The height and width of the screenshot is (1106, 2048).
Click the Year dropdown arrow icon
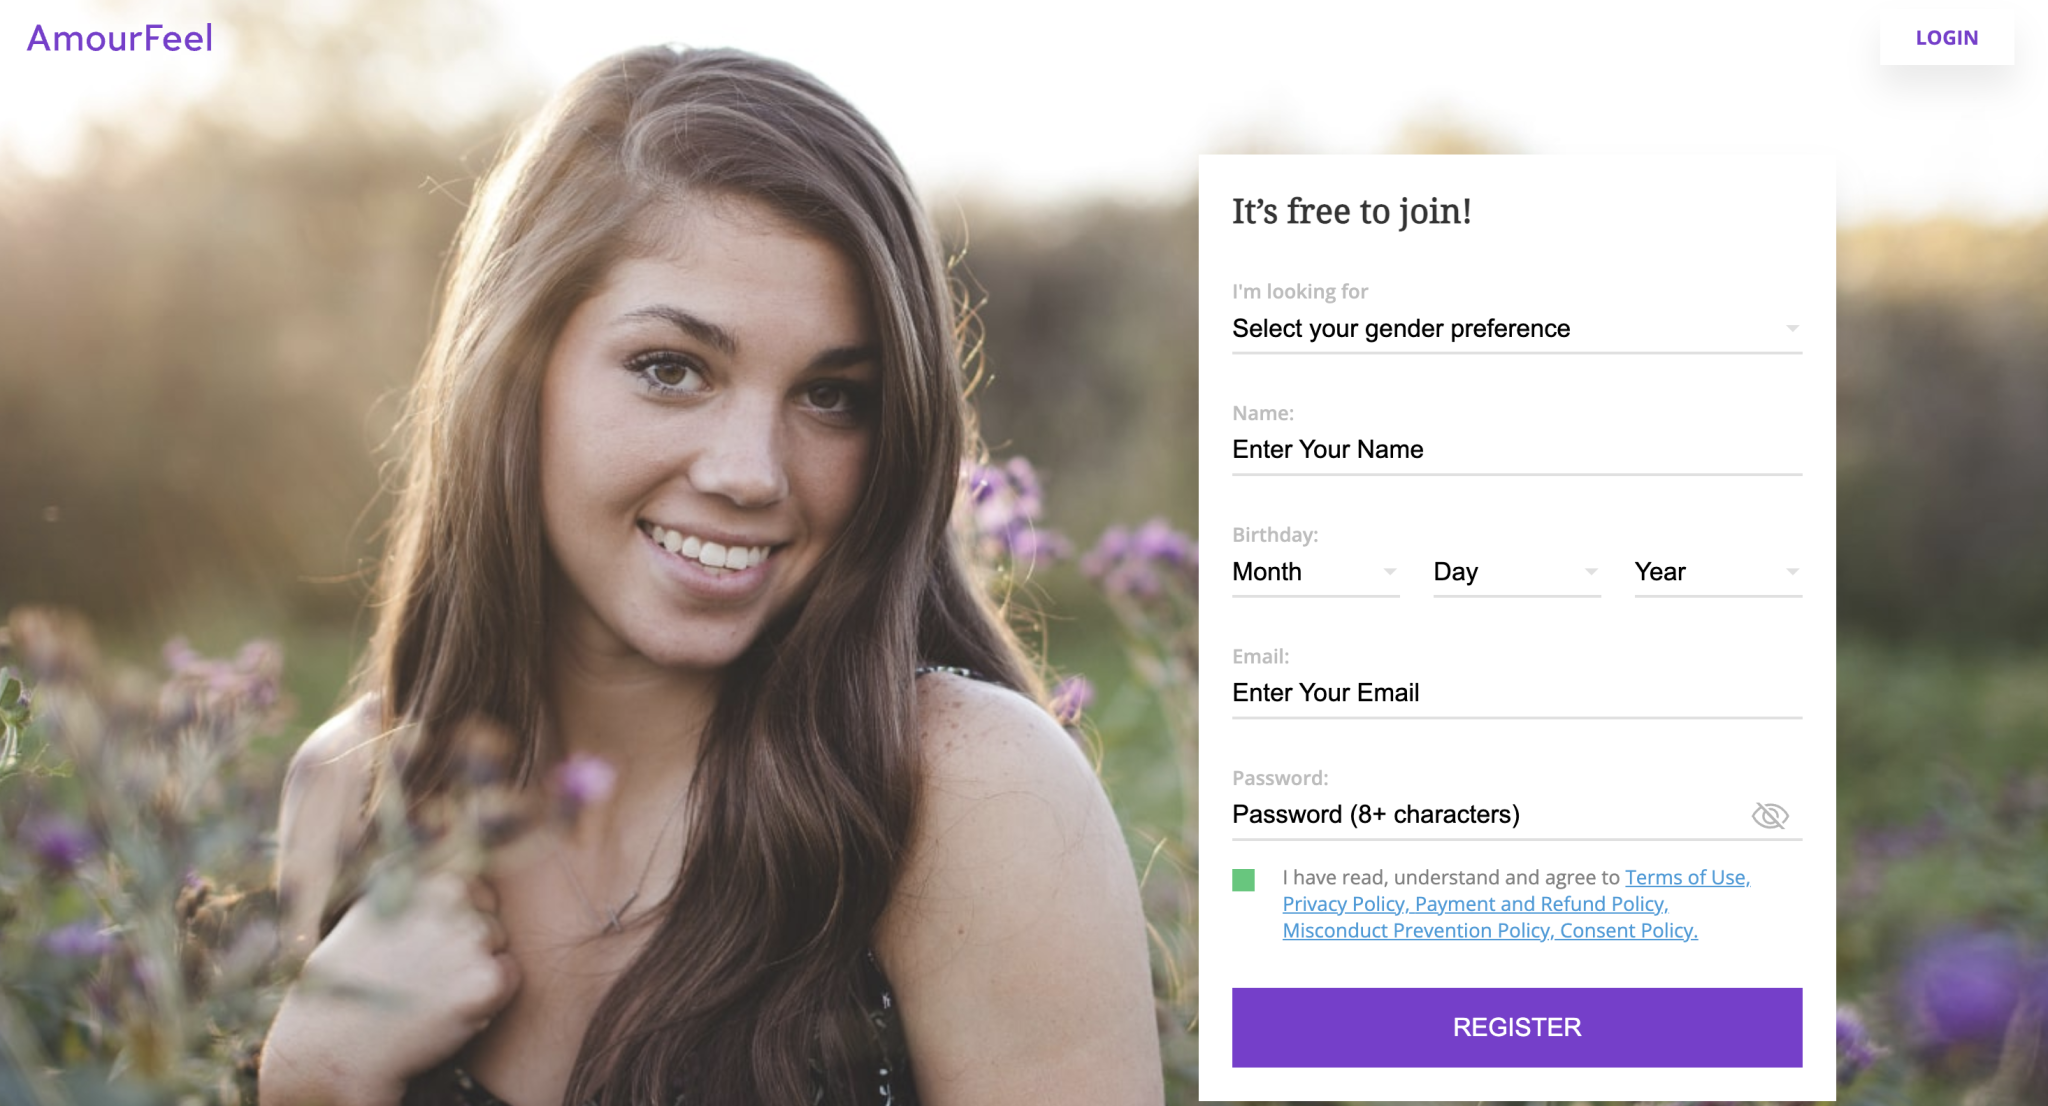[x=1792, y=572]
